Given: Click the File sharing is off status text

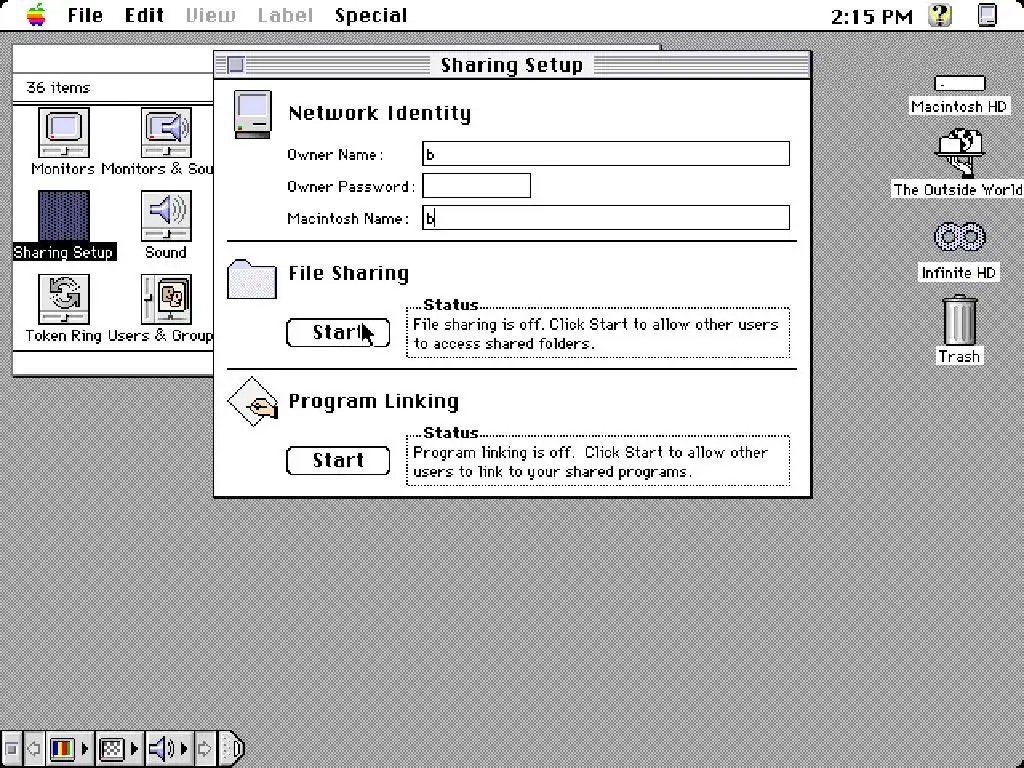Looking at the screenshot, I should 596,334.
